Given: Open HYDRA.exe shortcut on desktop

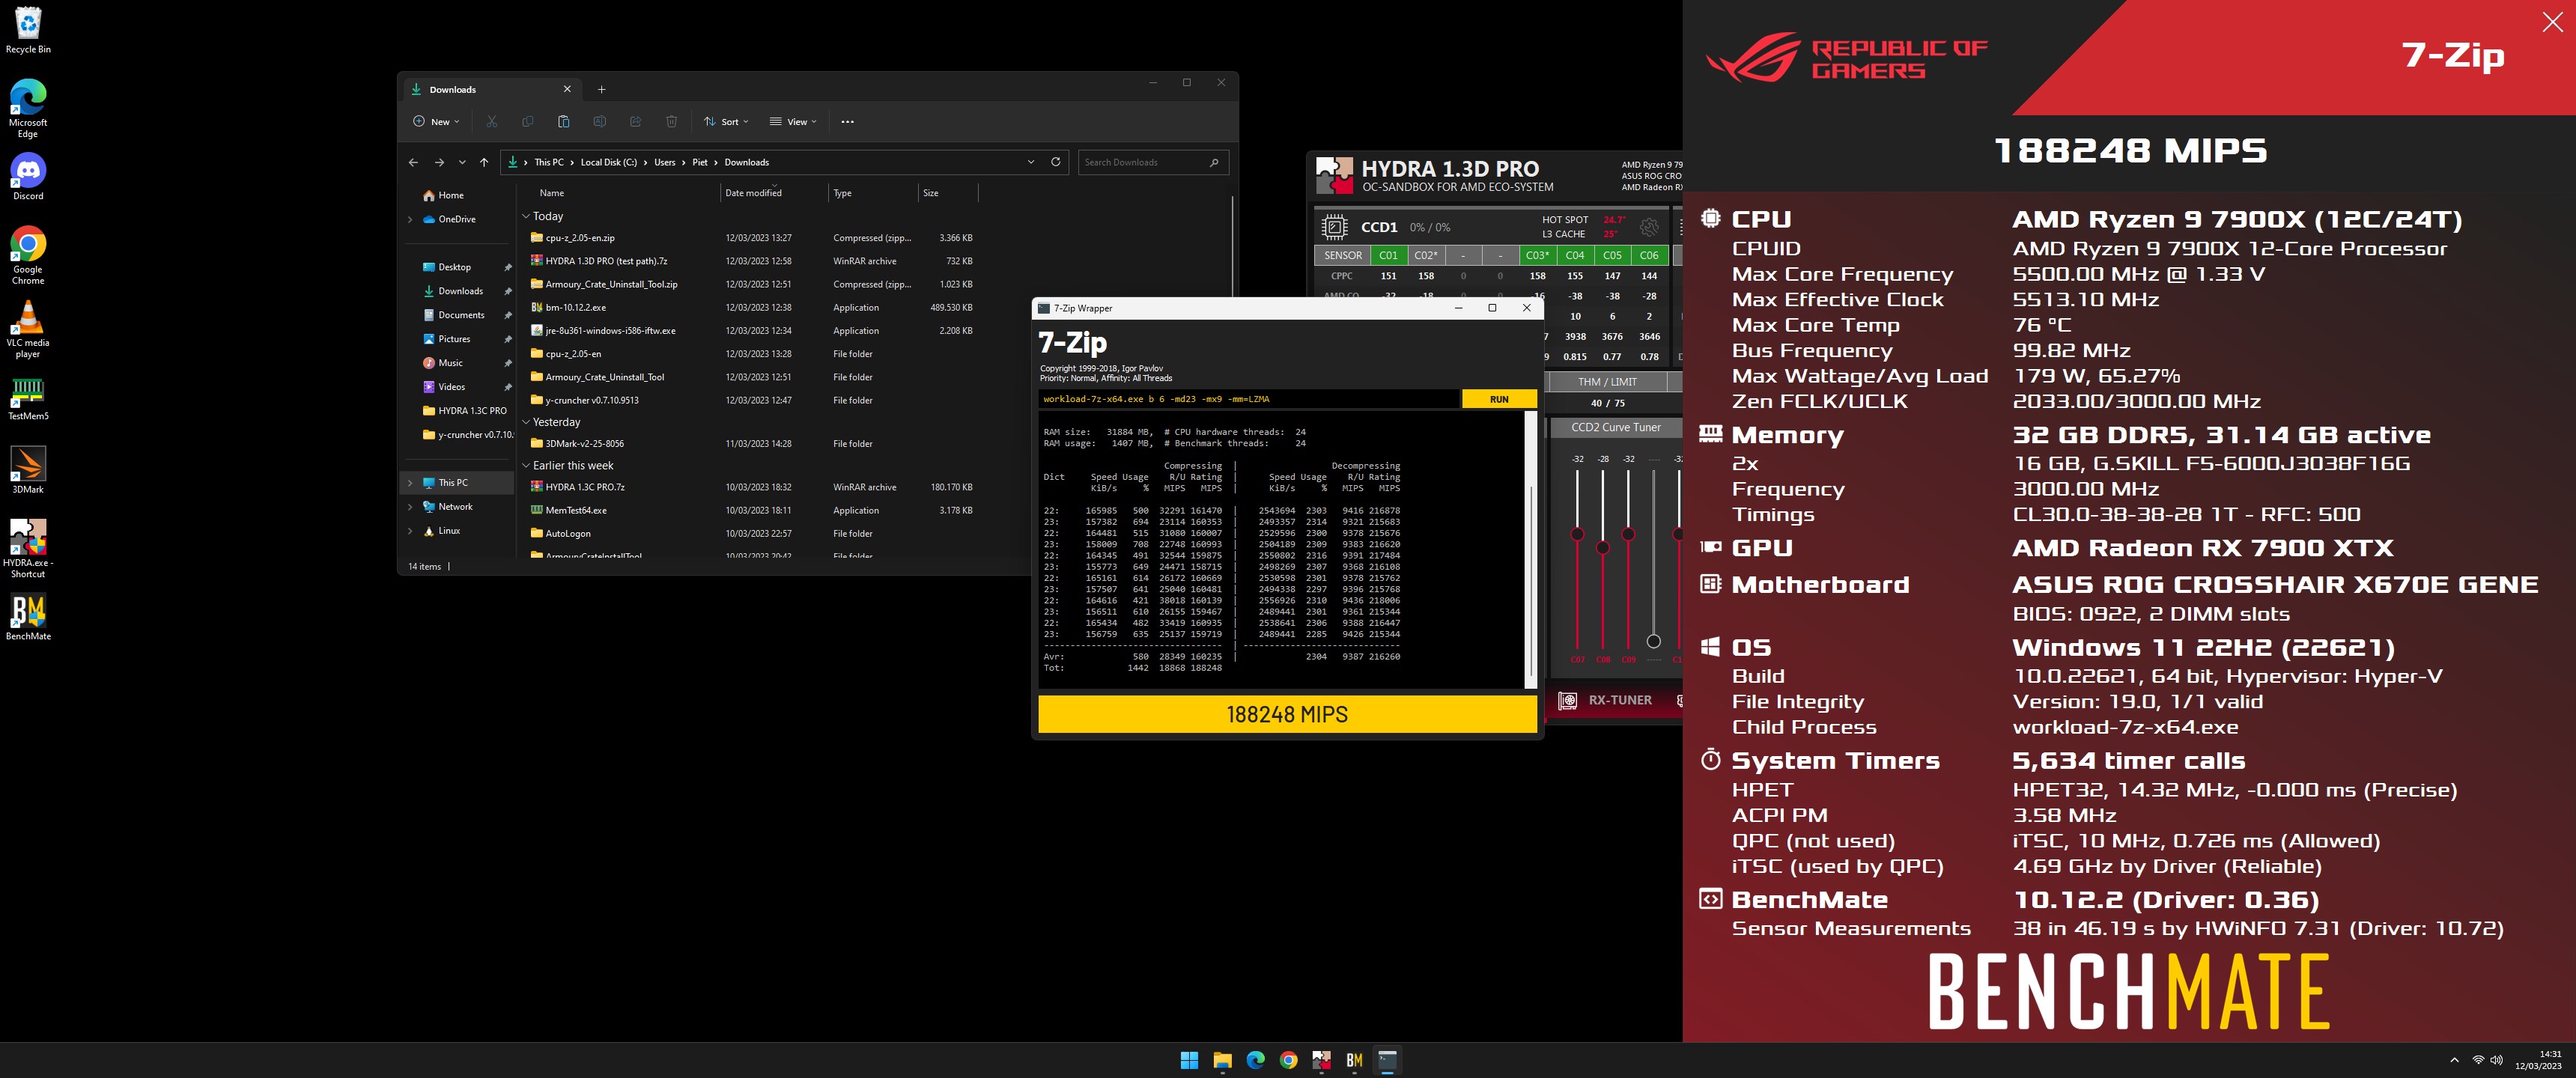Looking at the screenshot, I should (28, 548).
